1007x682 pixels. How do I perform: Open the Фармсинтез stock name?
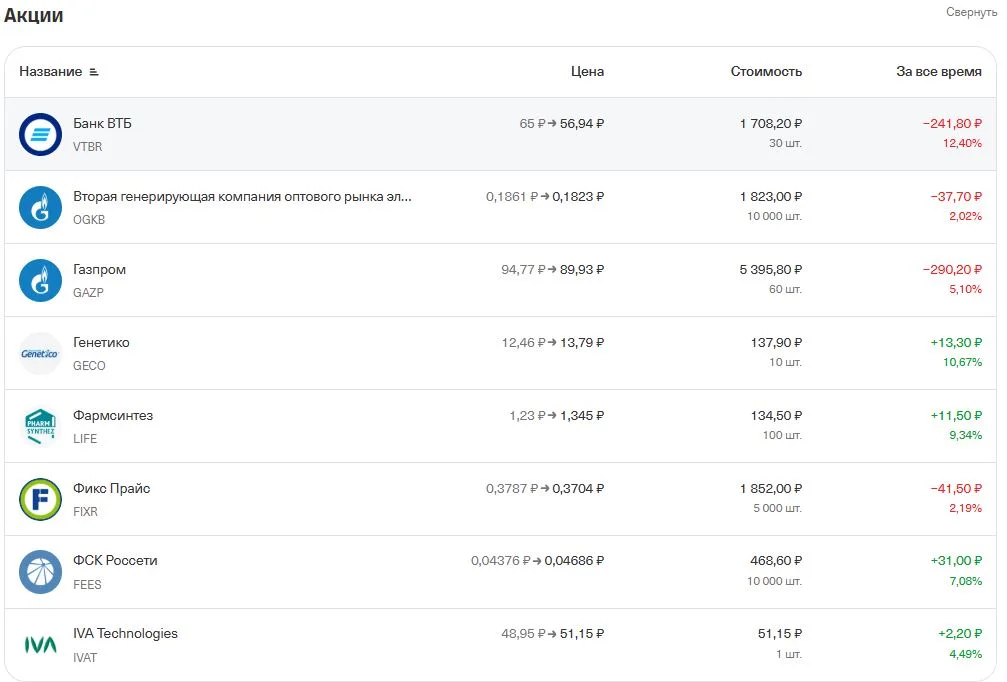[113, 415]
